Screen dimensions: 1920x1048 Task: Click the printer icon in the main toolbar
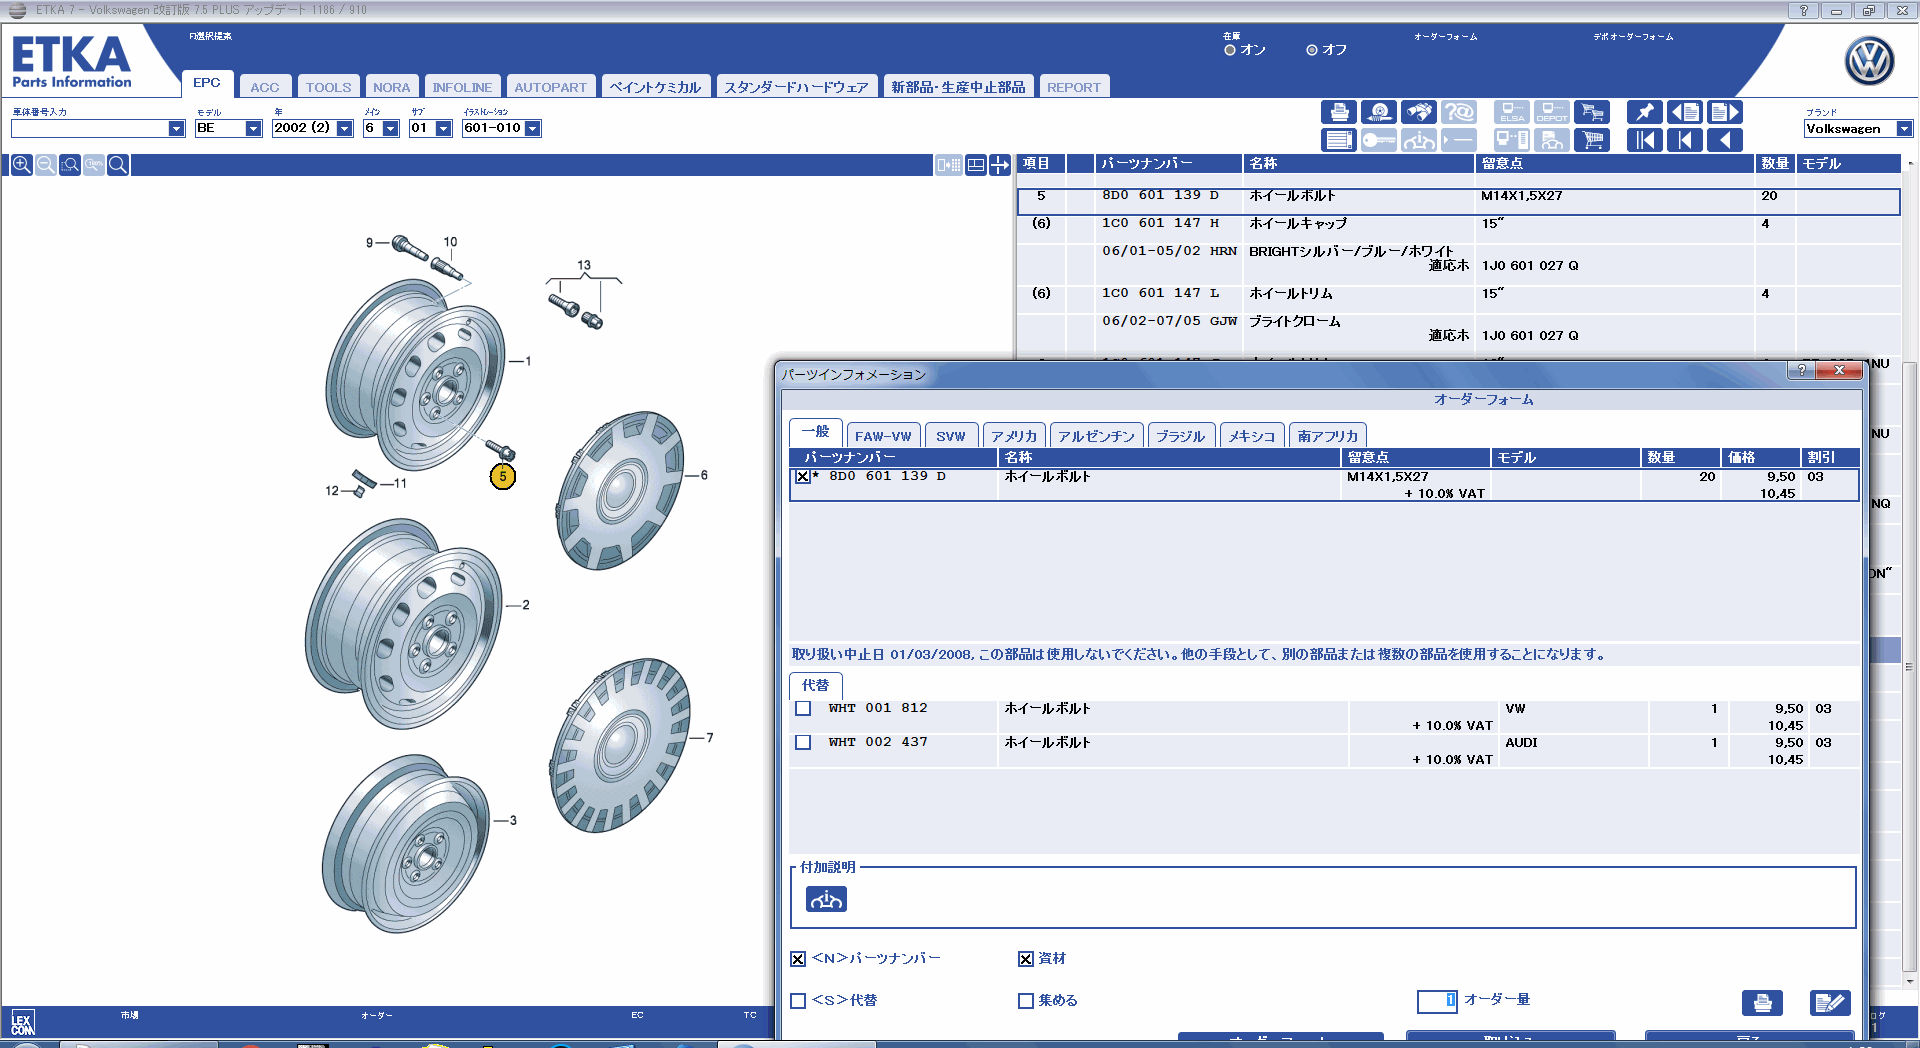pyautogui.click(x=1339, y=112)
